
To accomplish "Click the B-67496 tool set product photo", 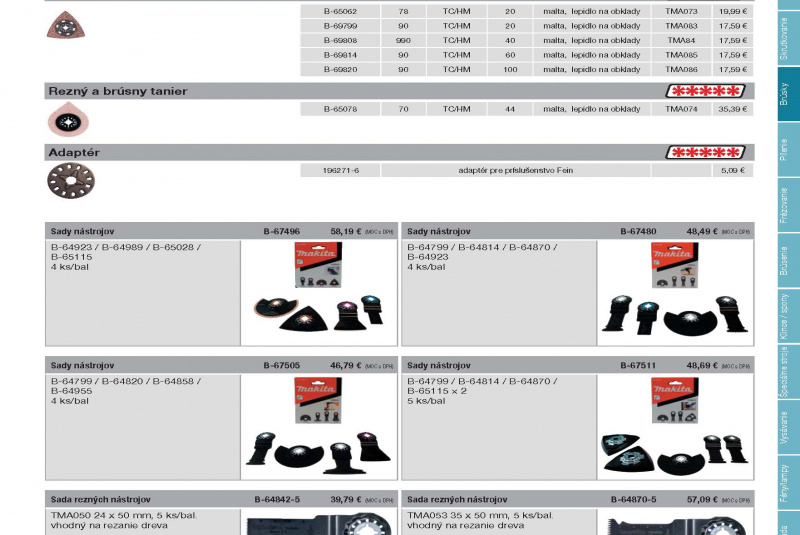I will [x=319, y=293].
